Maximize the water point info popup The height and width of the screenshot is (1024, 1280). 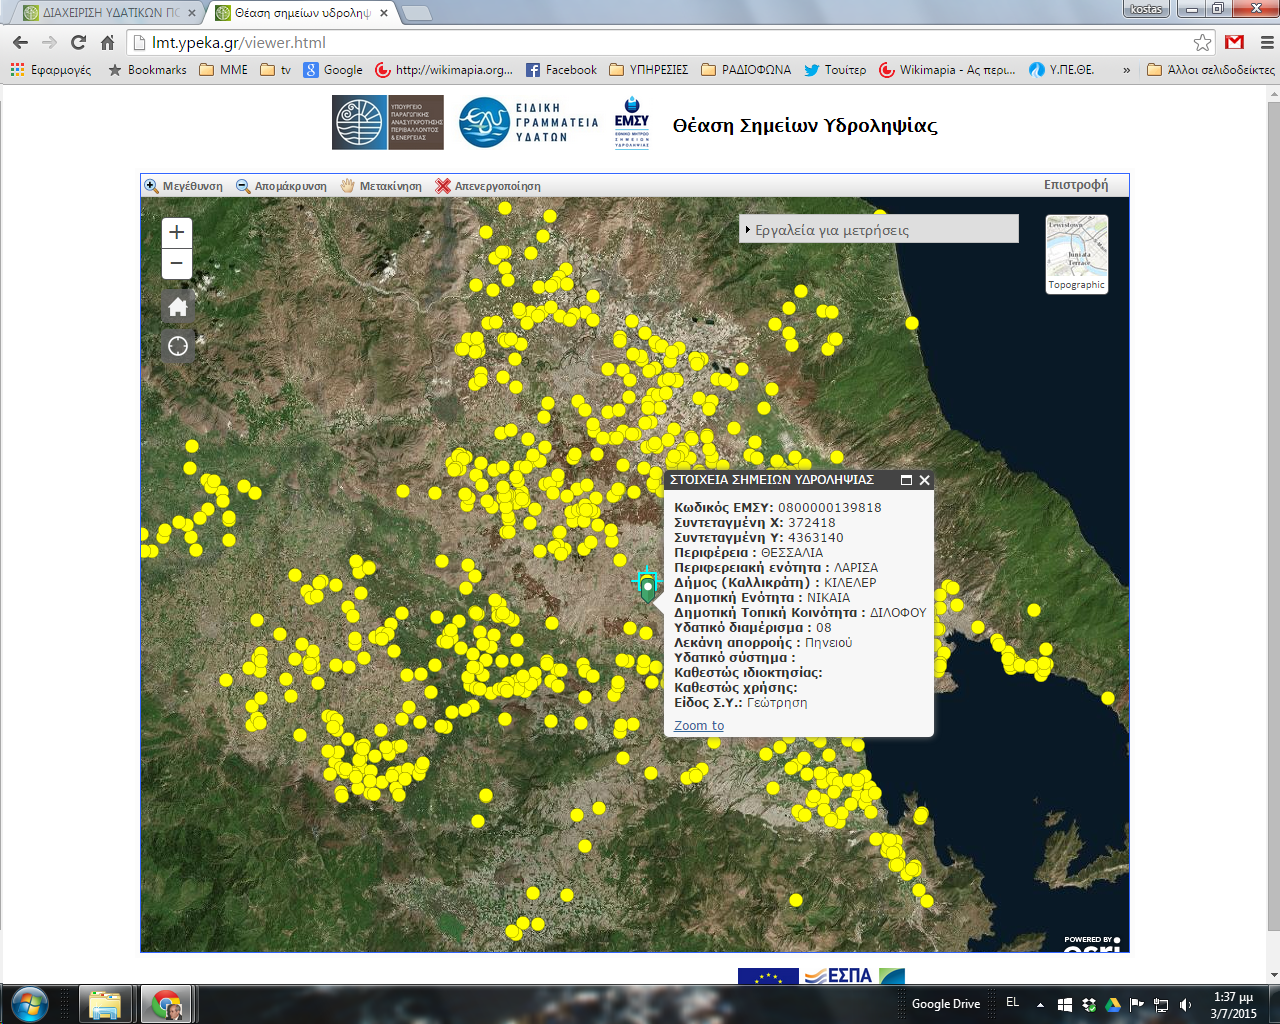tap(906, 480)
